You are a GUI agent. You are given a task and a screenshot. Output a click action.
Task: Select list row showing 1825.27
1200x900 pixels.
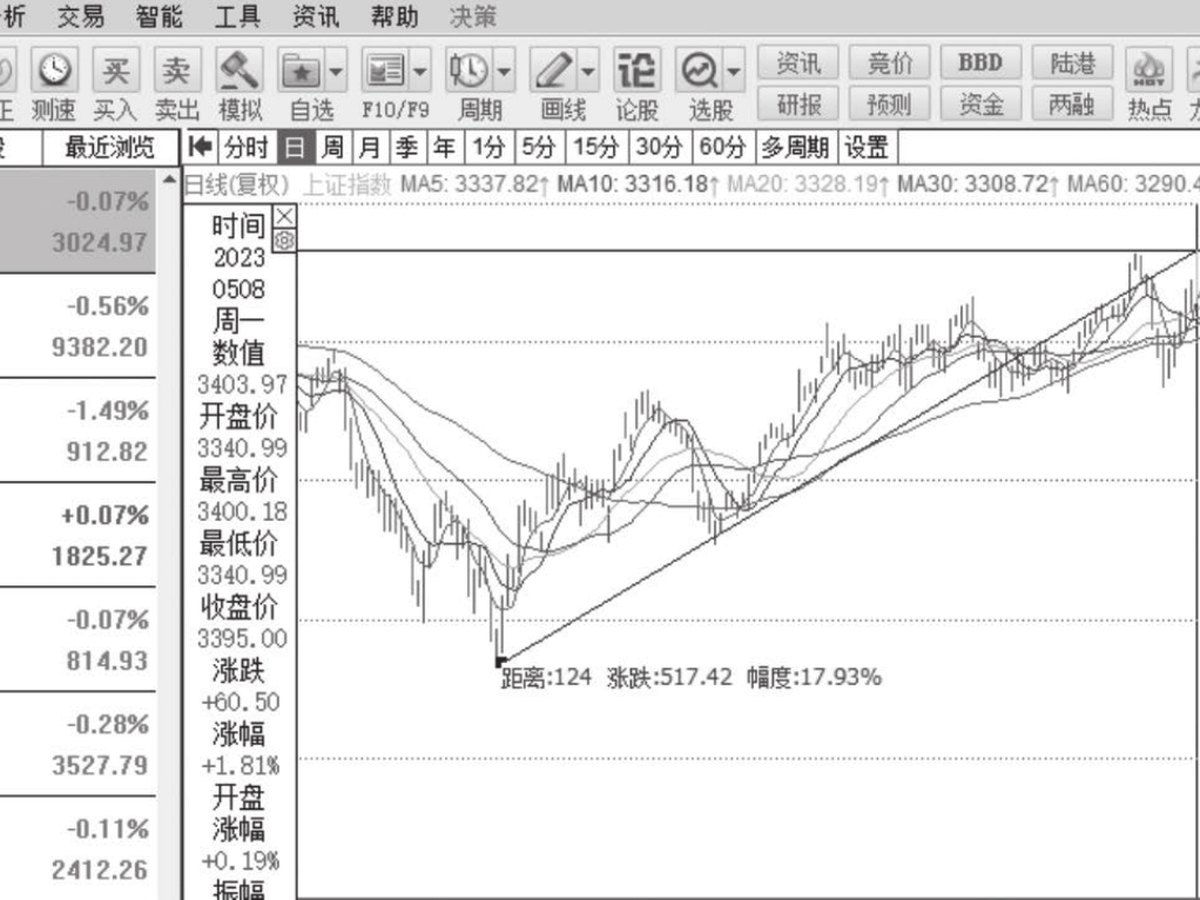coord(78,535)
